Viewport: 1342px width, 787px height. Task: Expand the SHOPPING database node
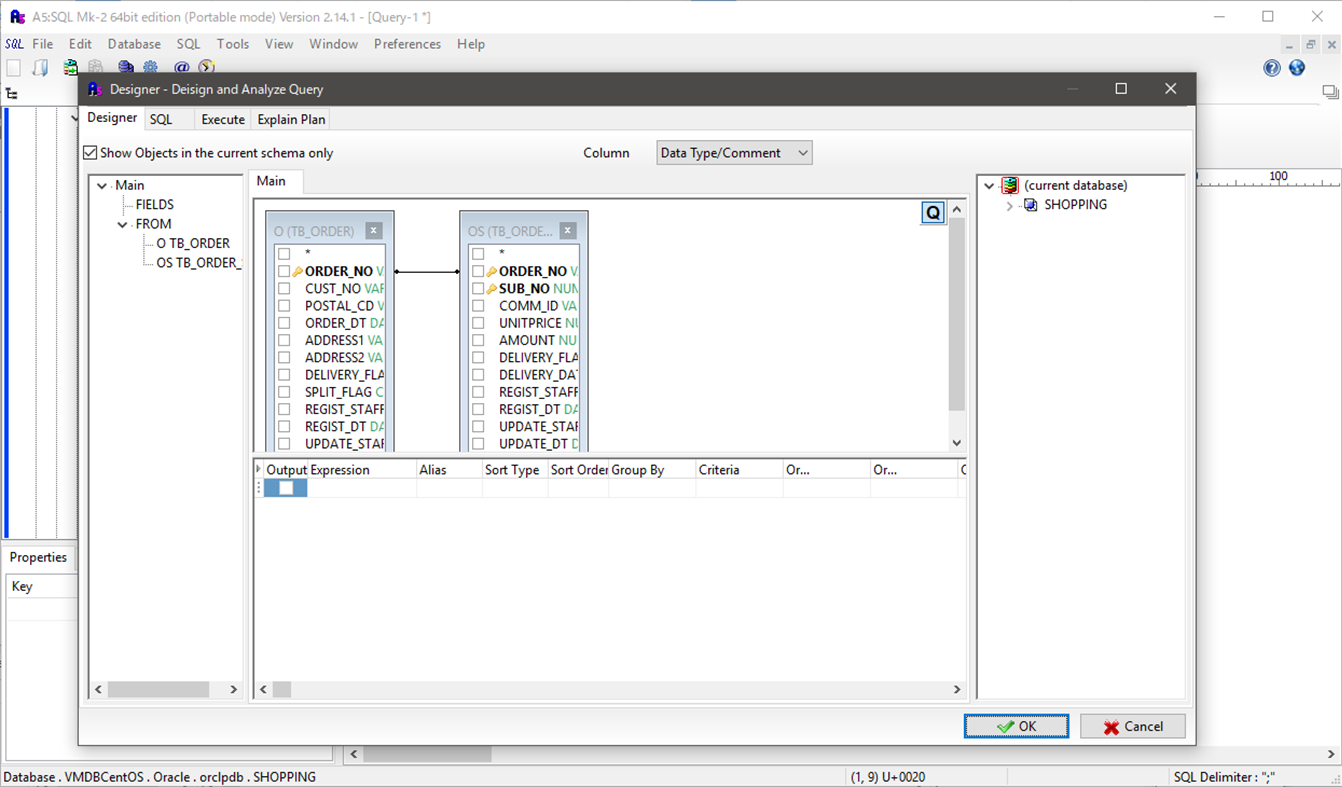tap(1009, 205)
